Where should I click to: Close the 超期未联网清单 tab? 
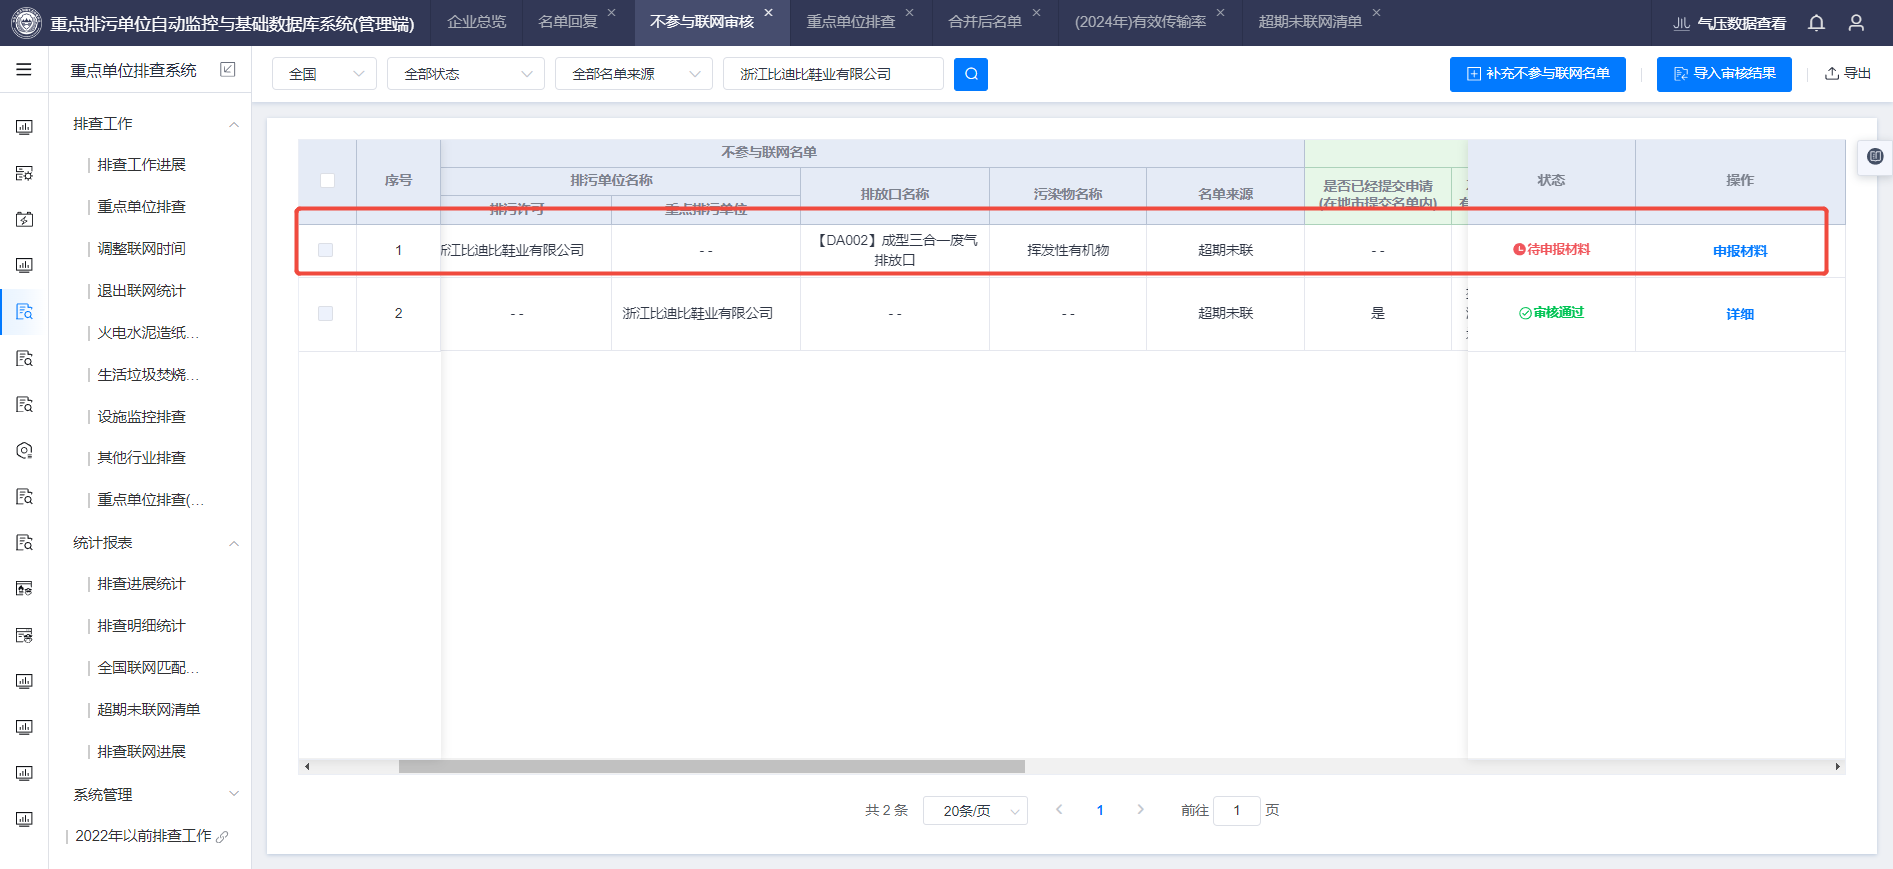click(1377, 13)
